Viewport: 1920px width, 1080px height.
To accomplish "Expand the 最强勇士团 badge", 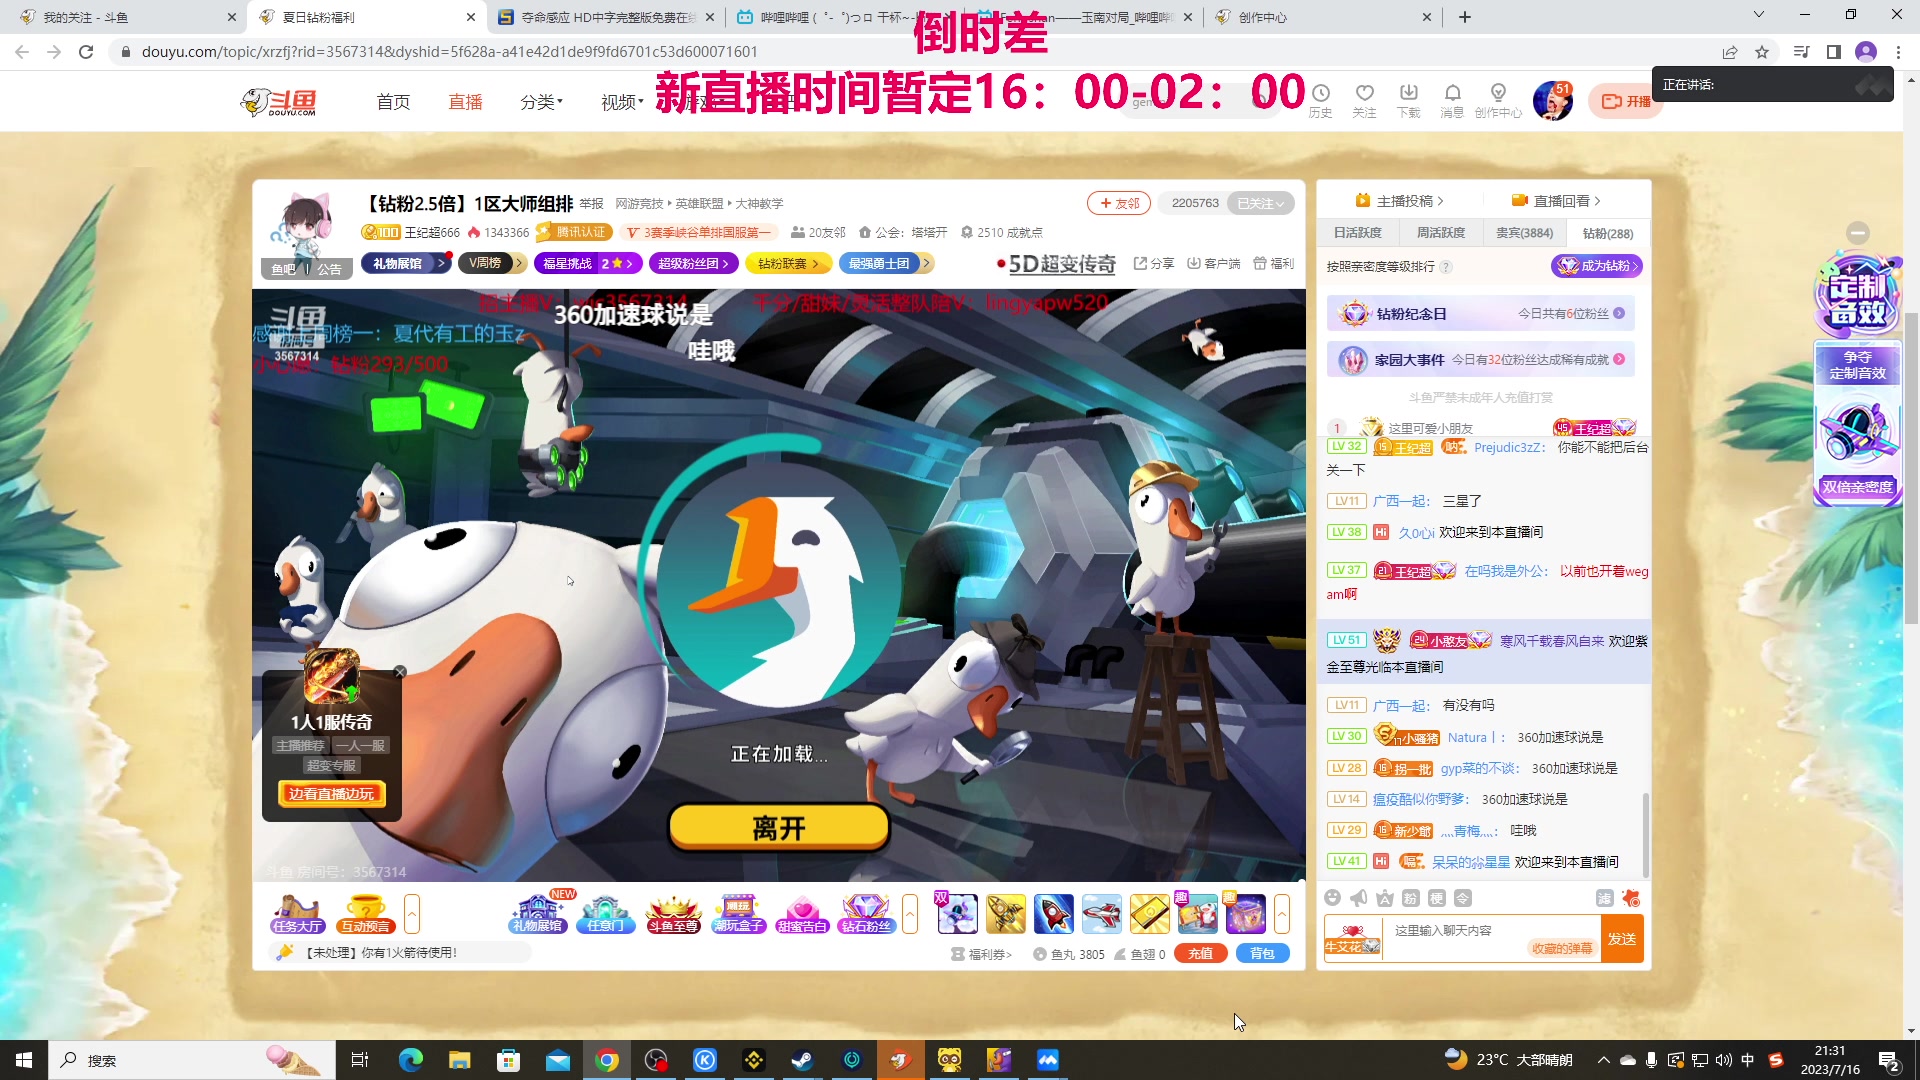I will point(886,263).
